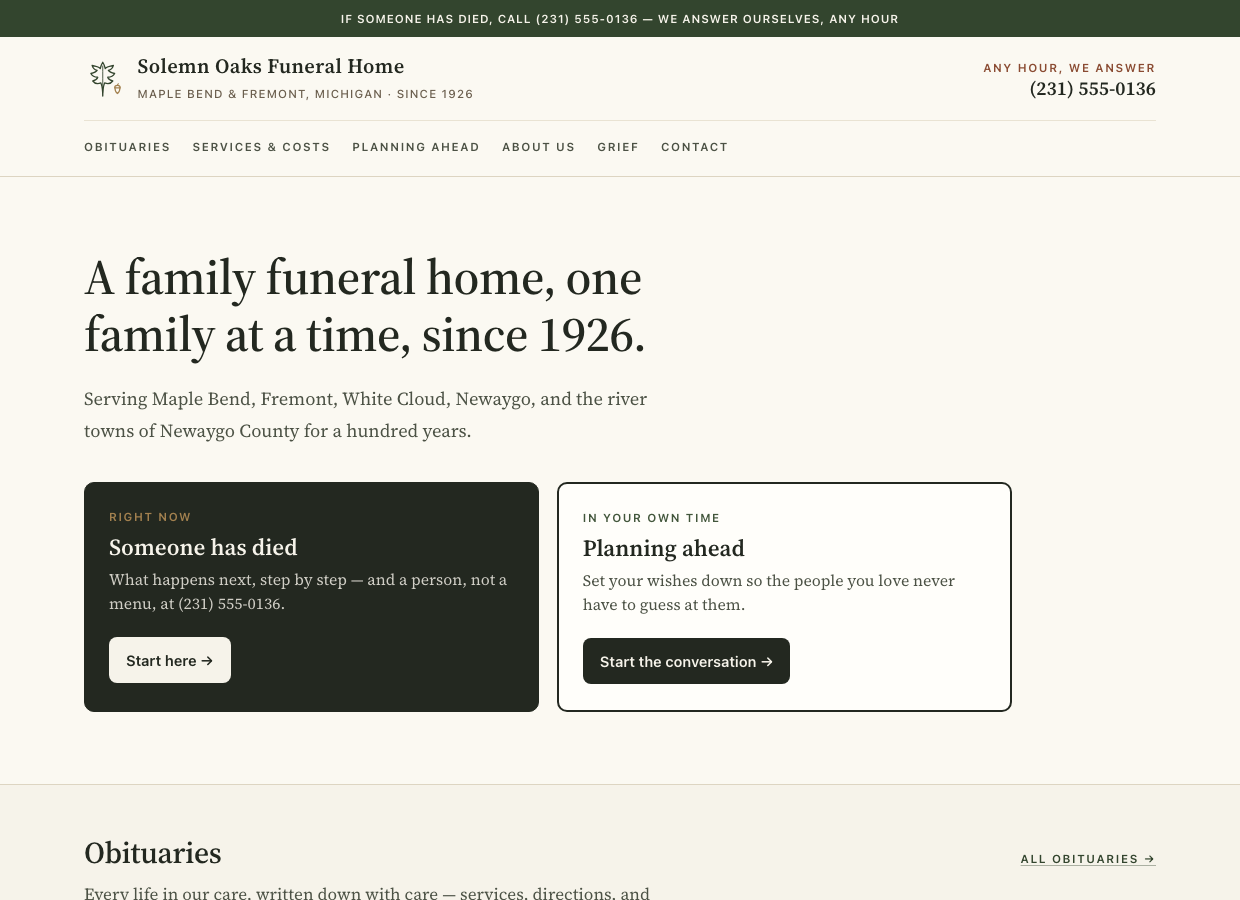The height and width of the screenshot is (900, 1240).
Task: Select Grief in the navigation bar
Action: pyautogui.click(x=618, y=147)
